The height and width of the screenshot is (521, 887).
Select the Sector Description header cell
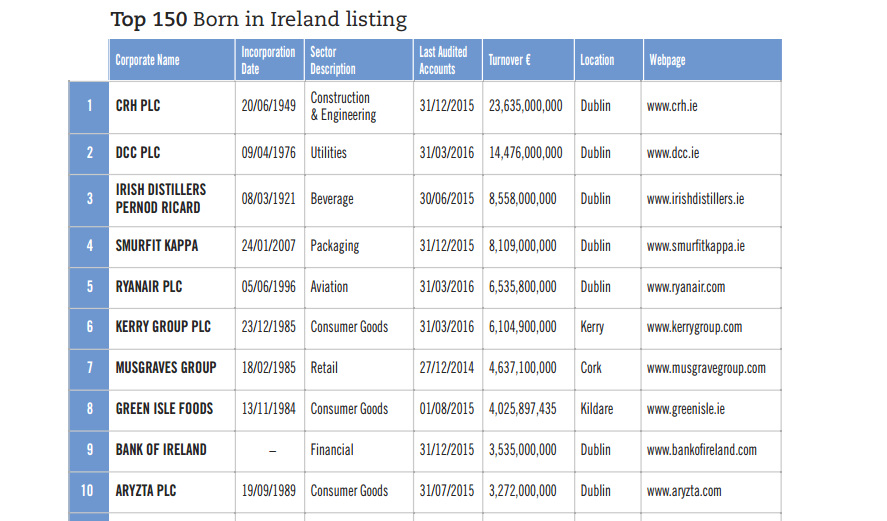(x=333, y=60)
